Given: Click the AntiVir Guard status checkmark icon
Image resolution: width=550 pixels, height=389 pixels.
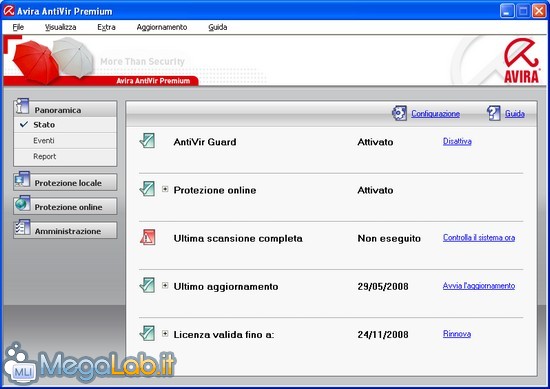Looking at the screenshot, I should pos(147,141).
